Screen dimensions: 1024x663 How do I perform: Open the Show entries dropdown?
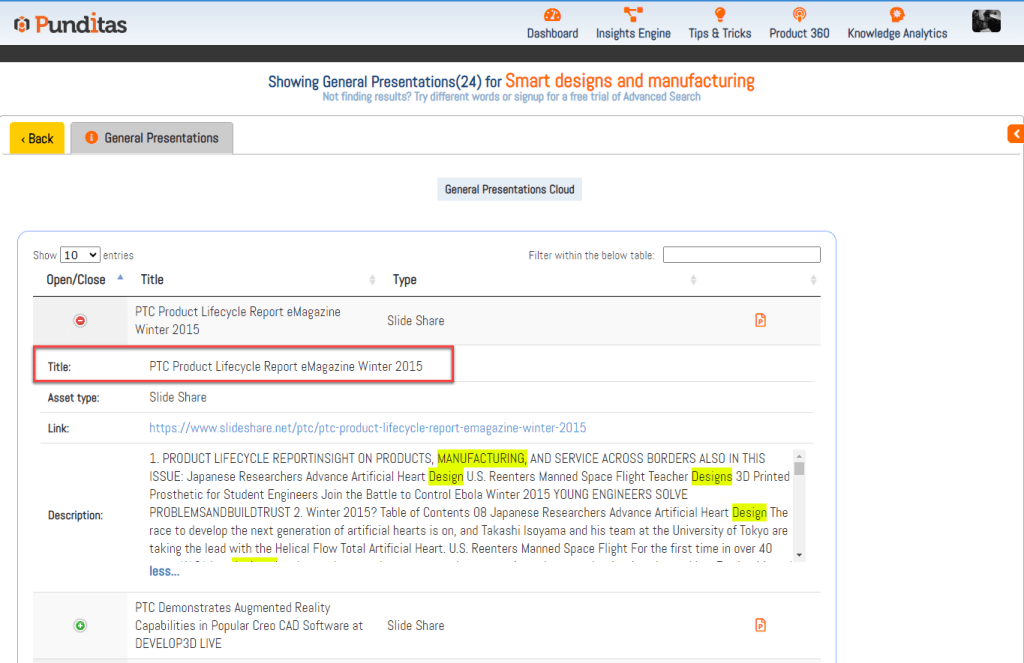80,255
